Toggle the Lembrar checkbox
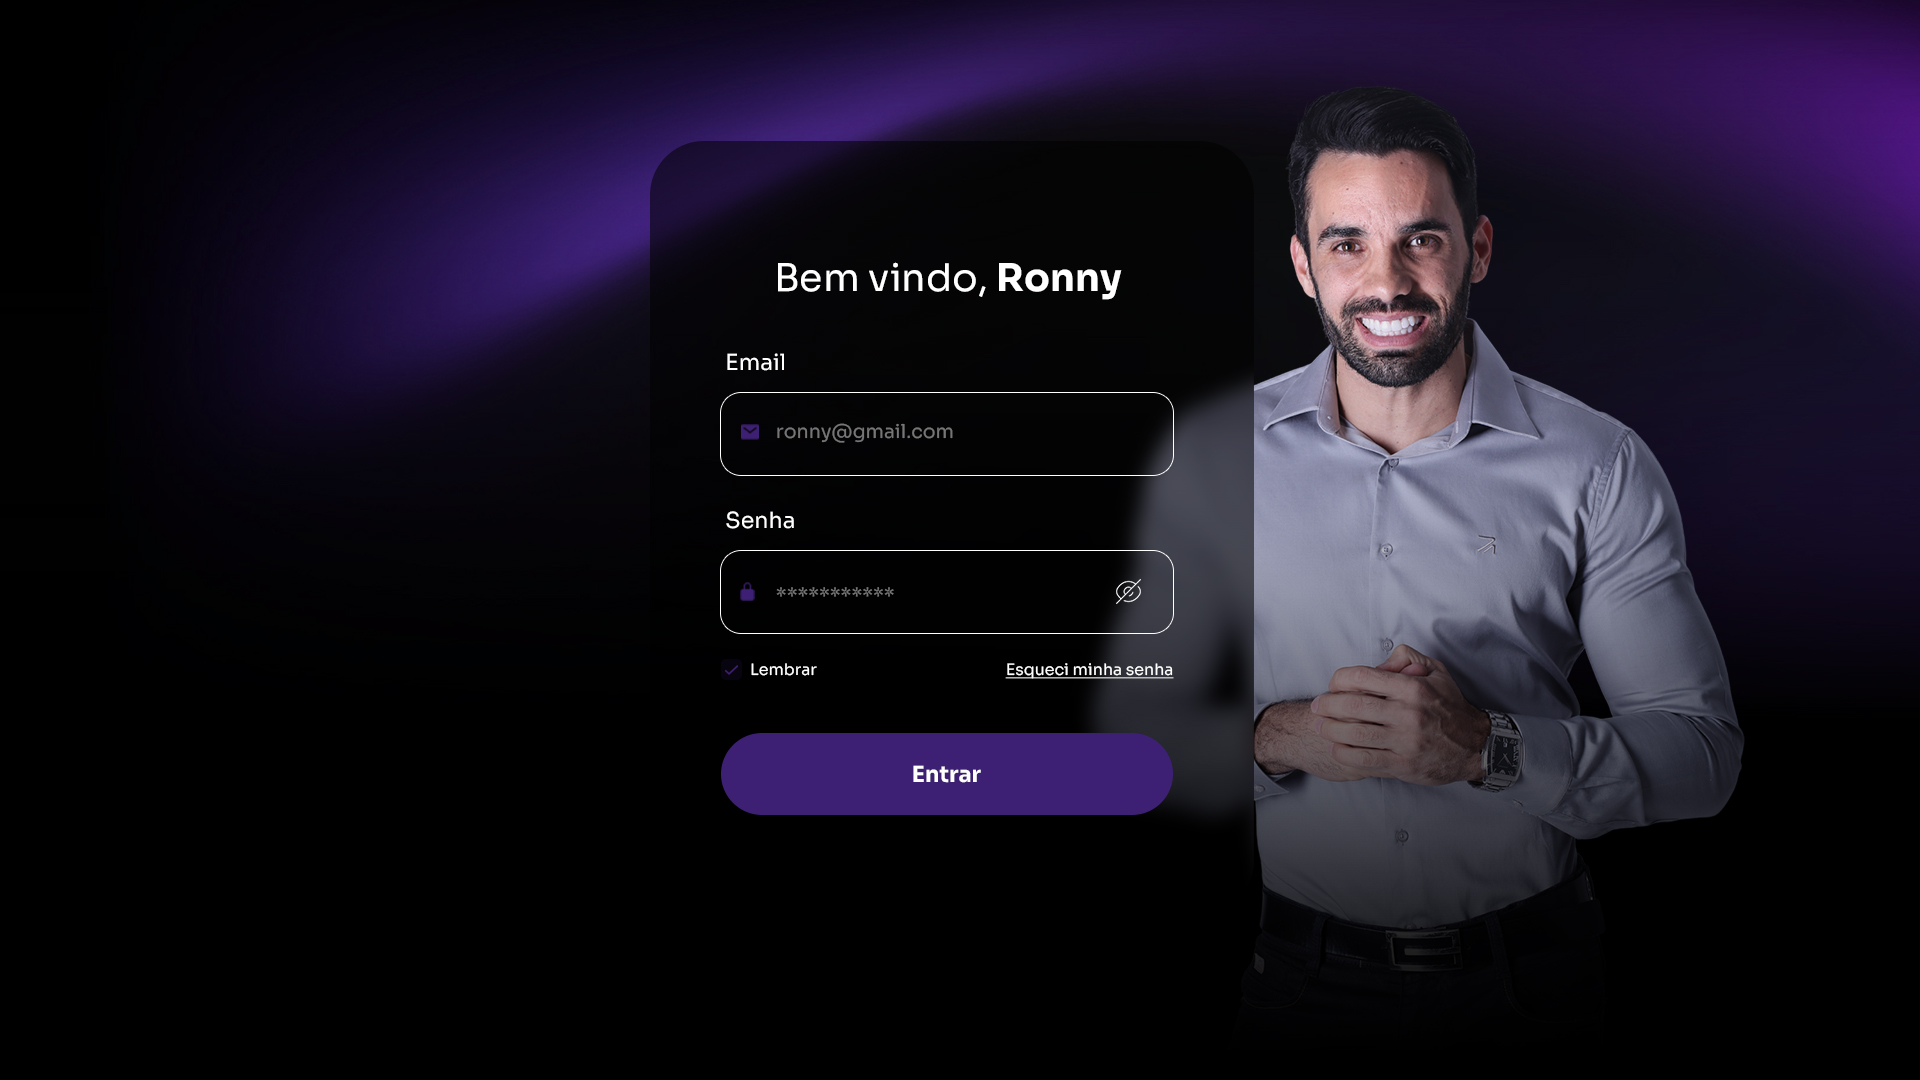This screenshot has height=1080, width=1920. (731, 670)
